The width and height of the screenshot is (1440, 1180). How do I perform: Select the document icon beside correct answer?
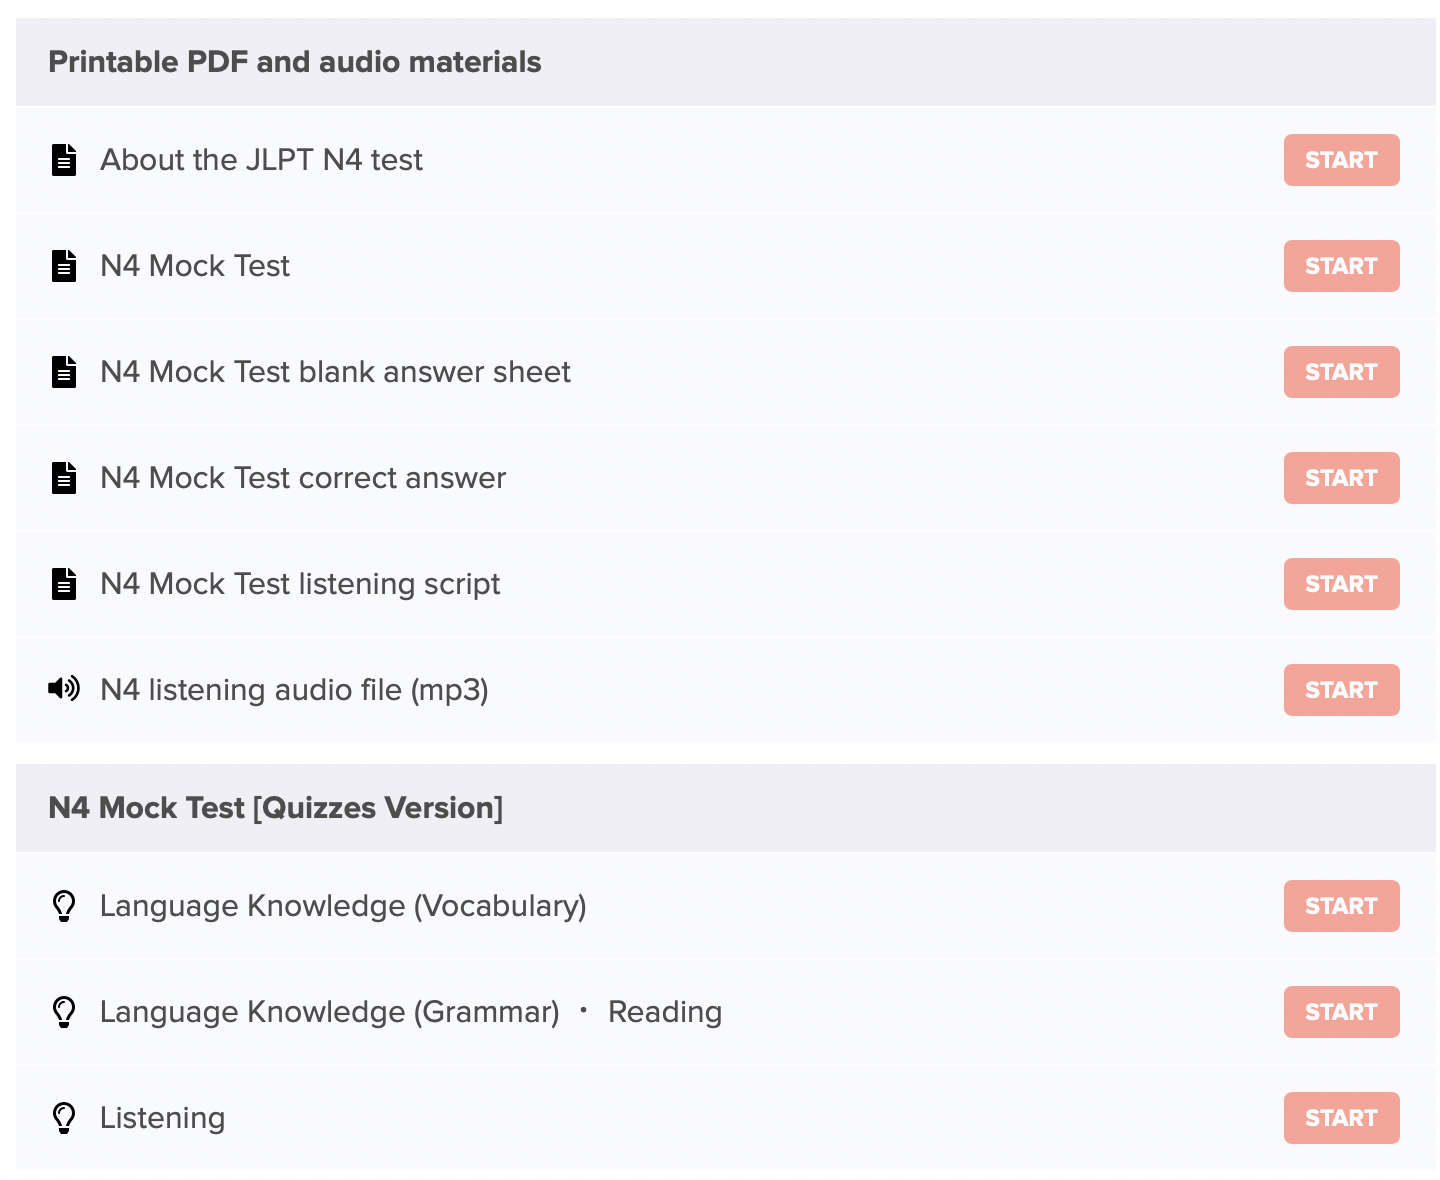(64, 478)
